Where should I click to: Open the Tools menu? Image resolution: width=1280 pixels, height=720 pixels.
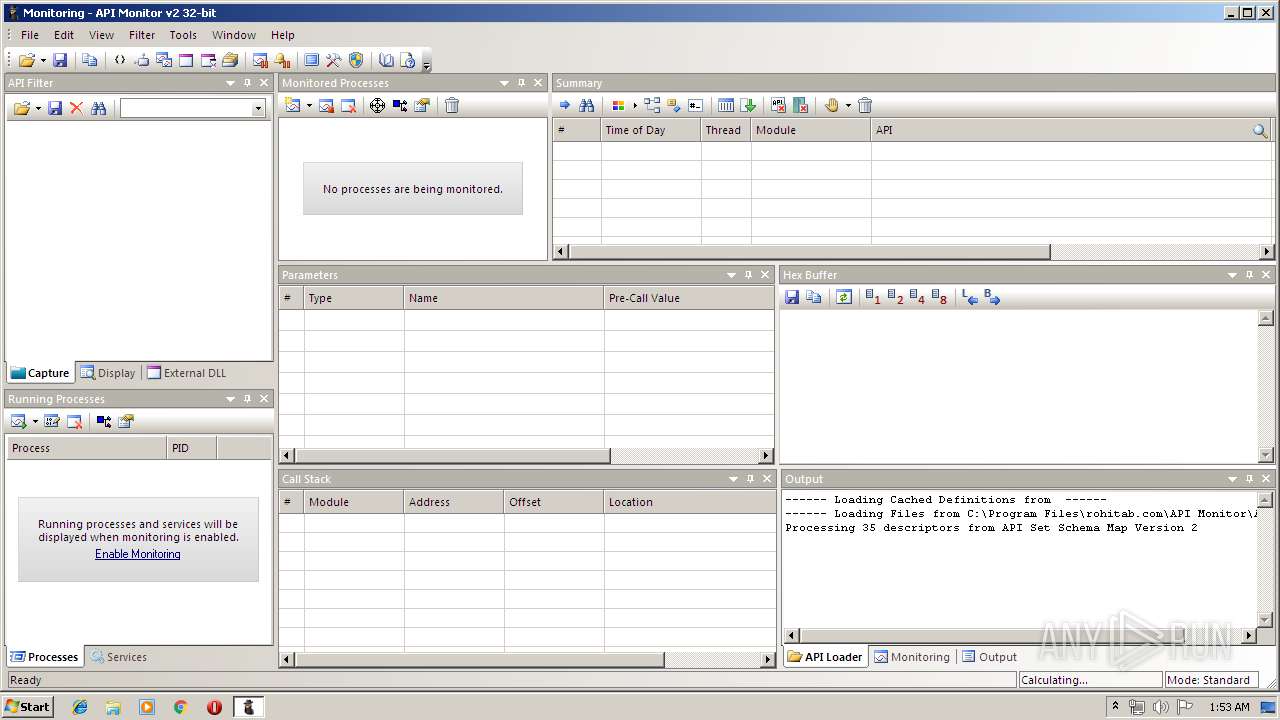(183, 35)
